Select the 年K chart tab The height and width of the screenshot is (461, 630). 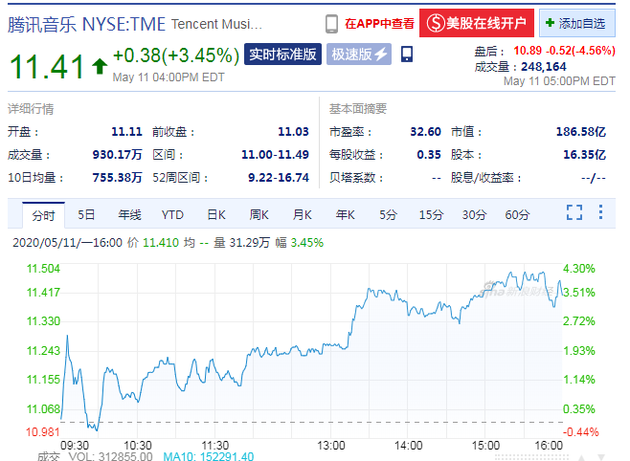point(345,215)
